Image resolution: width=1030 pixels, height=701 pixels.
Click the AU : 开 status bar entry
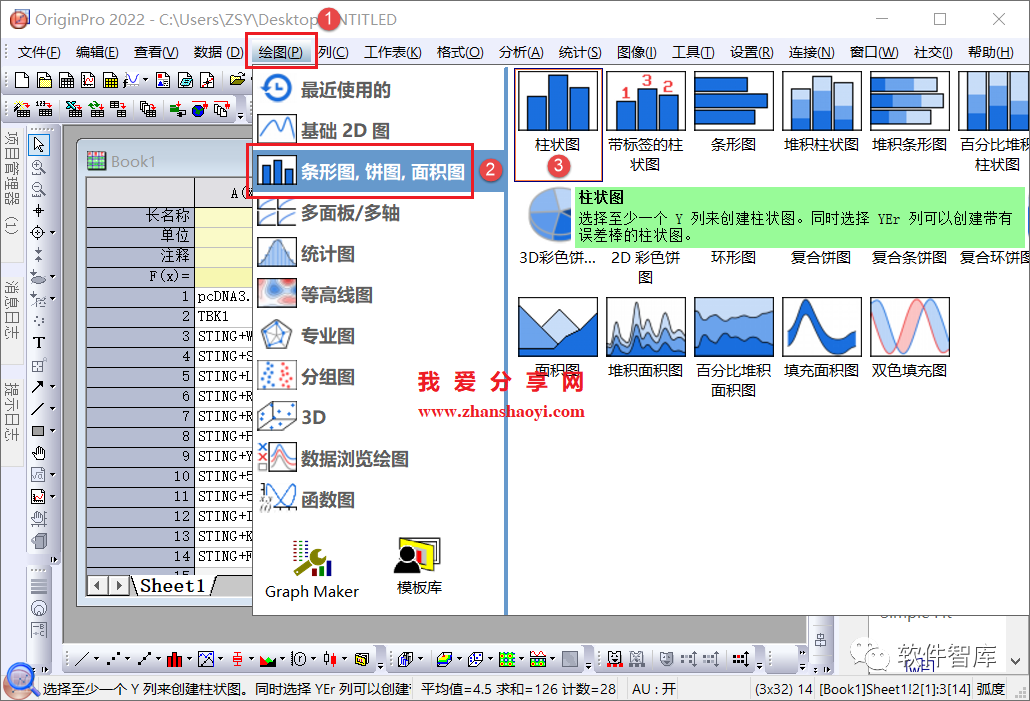click(653, 689)
